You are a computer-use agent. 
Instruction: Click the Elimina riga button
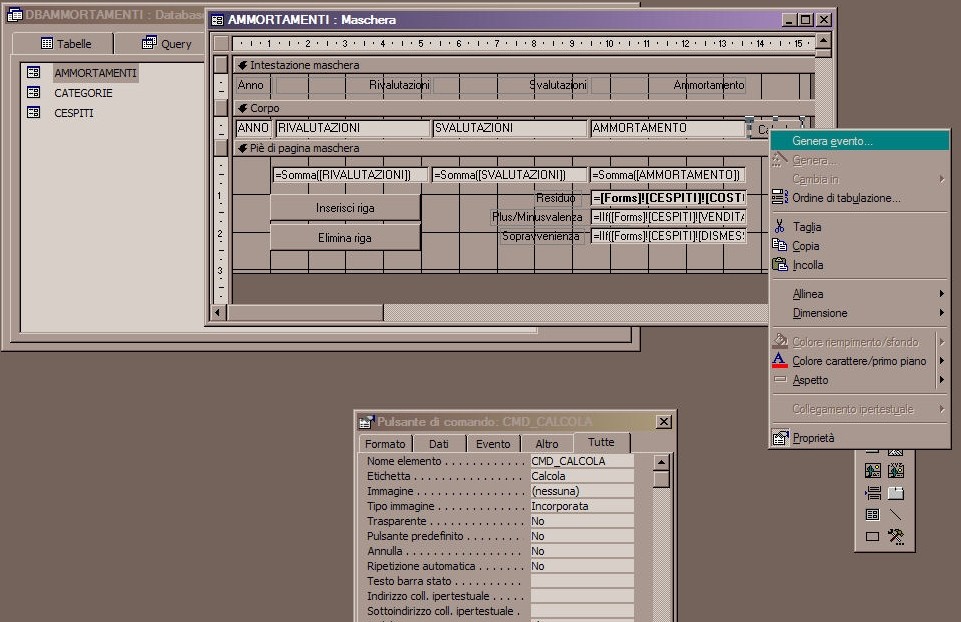pyautogui.click(x=344, y=238)
